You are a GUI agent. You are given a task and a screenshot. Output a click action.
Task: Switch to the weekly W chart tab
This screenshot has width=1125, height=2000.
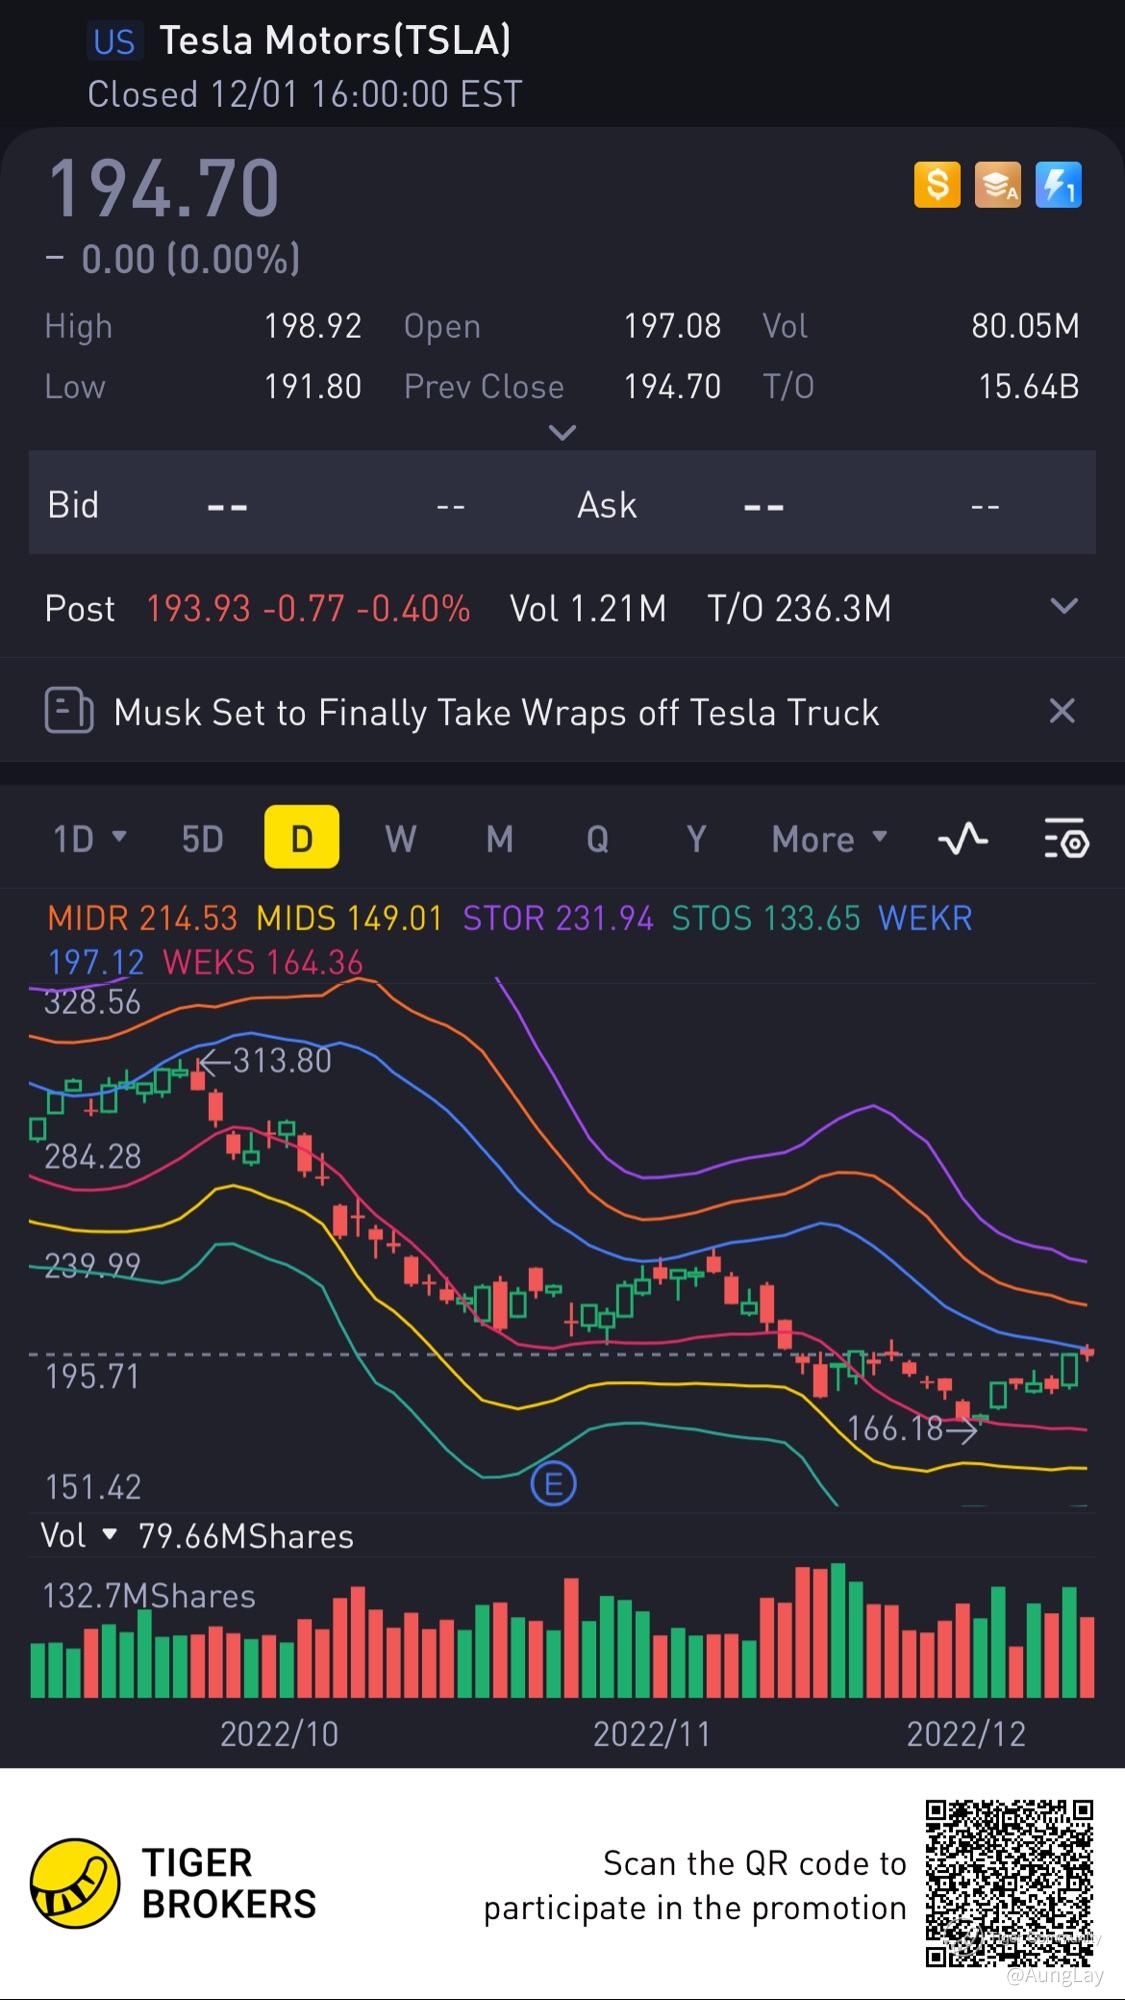click(x=400, y=838)
